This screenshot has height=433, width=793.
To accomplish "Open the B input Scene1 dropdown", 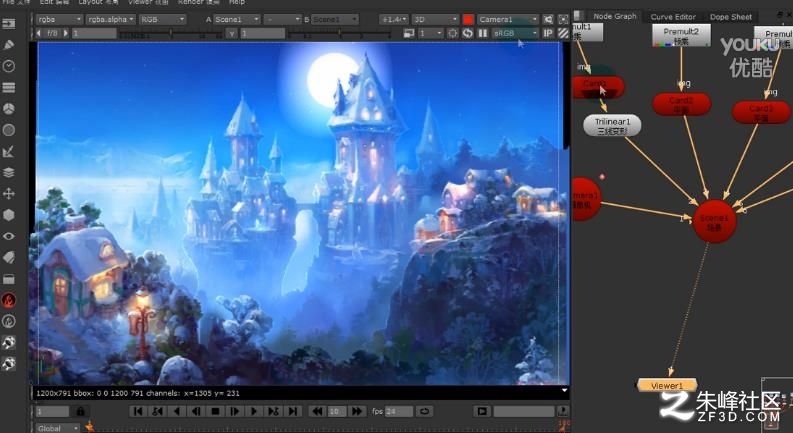I will click(x=335, y=19).
